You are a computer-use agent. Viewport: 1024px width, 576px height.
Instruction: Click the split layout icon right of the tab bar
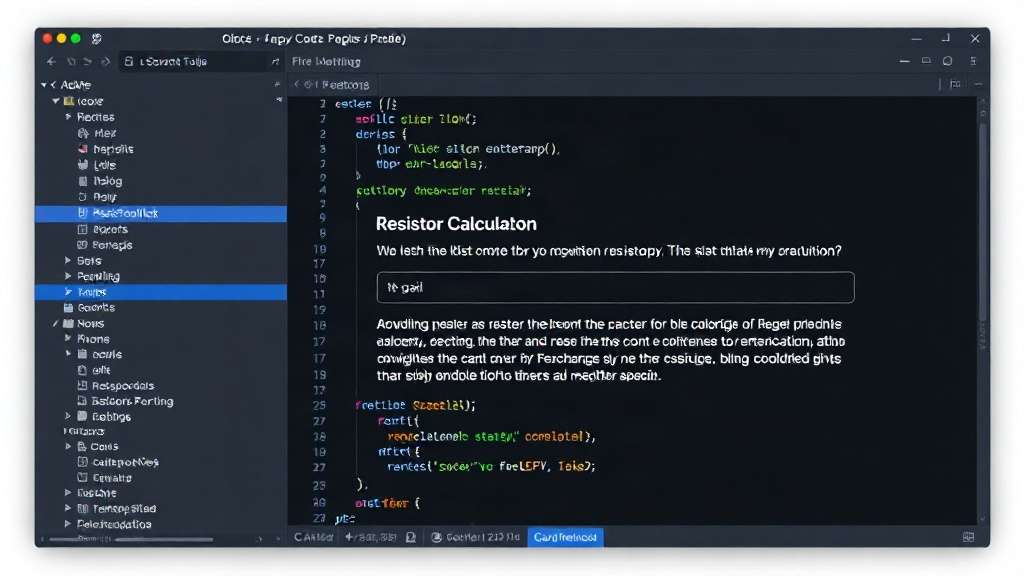(x=955, y=84)
